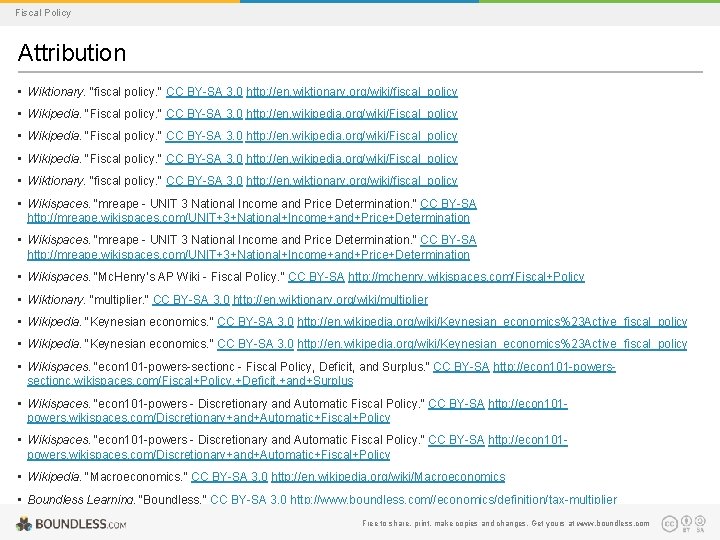
Task: Open CC BY-SA 3.0 in second Keynesian economics row
Action: [255, 344]
